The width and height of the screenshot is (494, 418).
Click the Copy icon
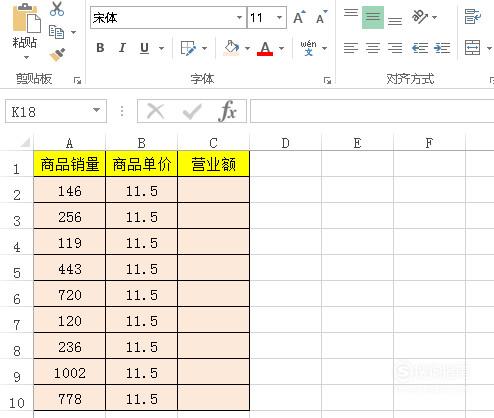[x=56, y=32]
